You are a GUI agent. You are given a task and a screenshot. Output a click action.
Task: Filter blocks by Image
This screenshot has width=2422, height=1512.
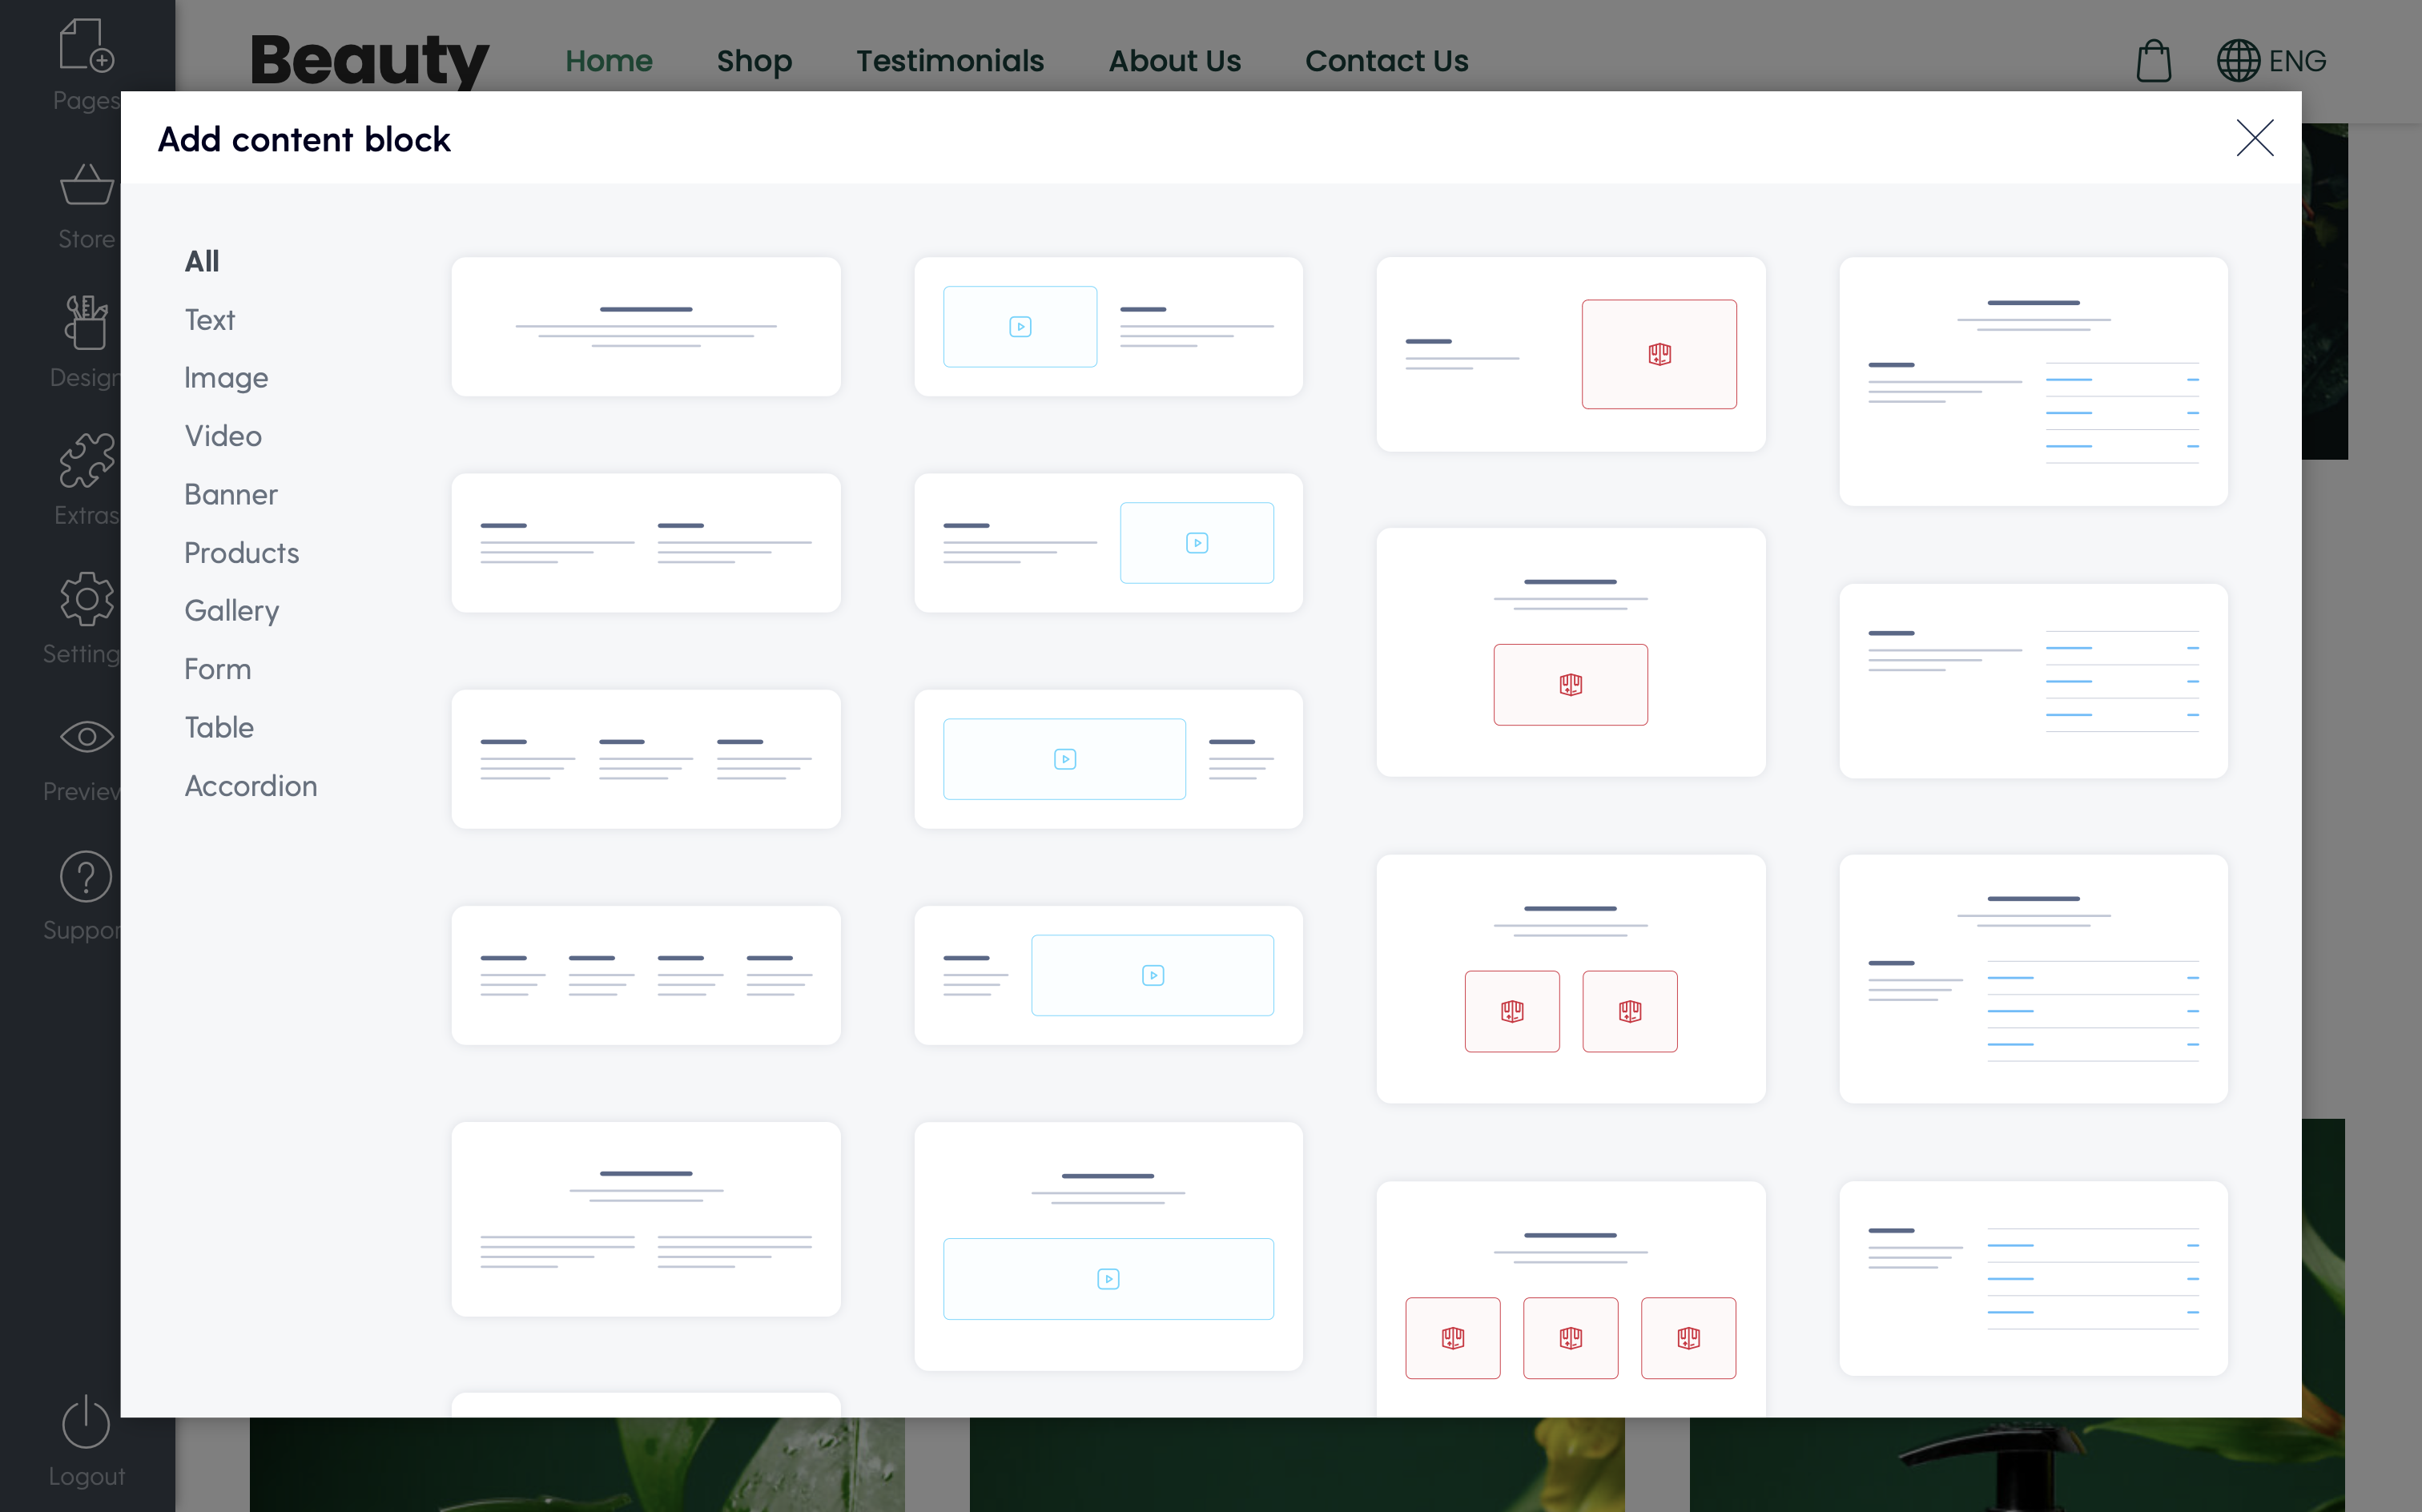coord(226,377)
